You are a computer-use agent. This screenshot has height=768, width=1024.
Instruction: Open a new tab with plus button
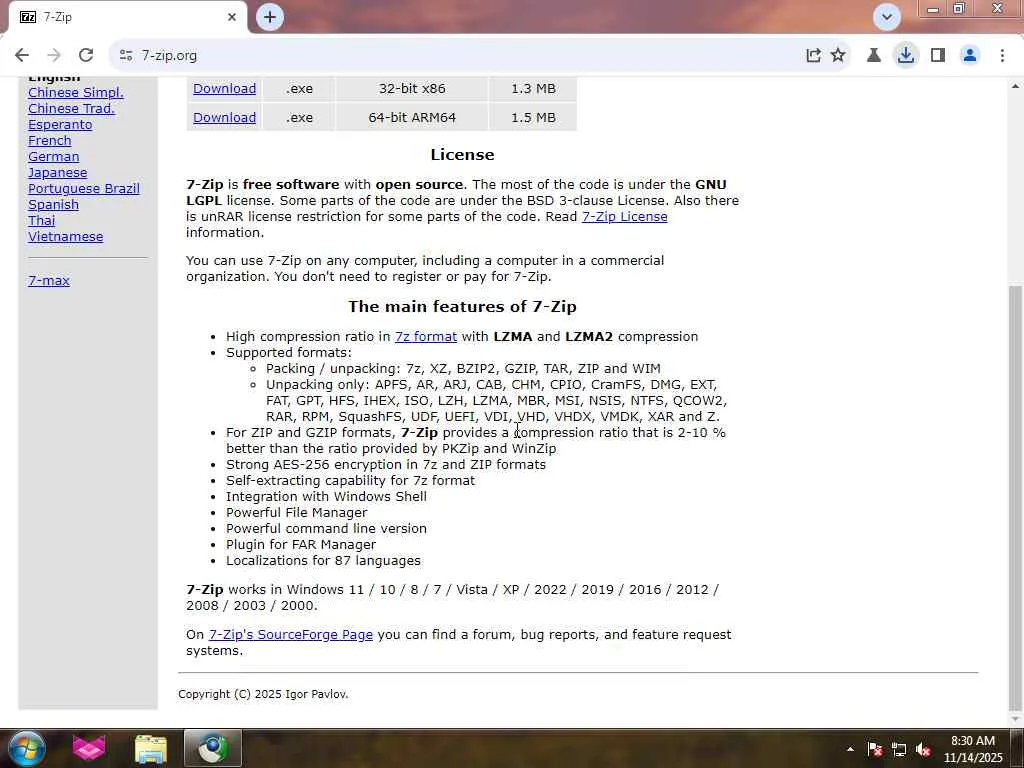270,17
